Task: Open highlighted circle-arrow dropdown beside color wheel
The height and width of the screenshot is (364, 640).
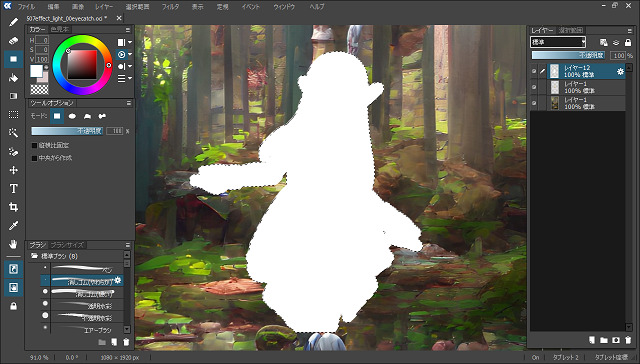Action: point(124,54)
